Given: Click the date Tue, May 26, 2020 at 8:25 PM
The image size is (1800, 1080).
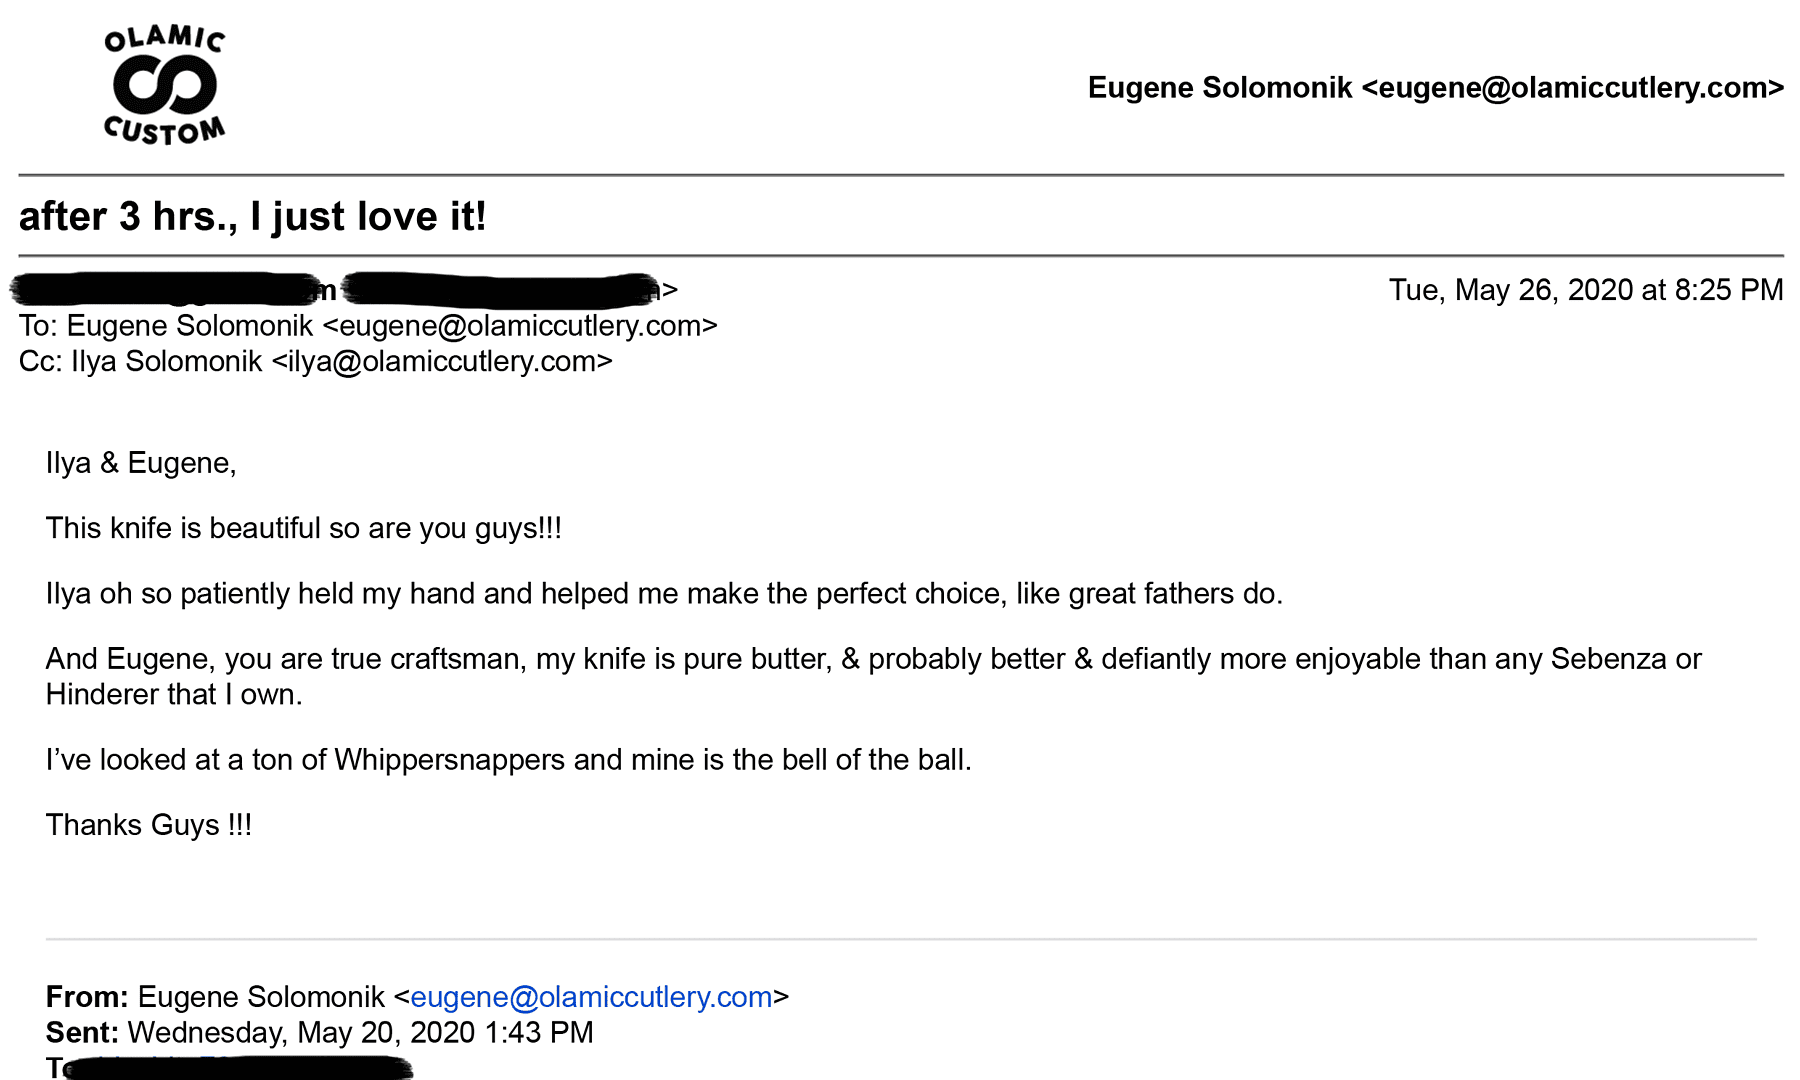Looking at the screenshot, I should coord(1586,290).
